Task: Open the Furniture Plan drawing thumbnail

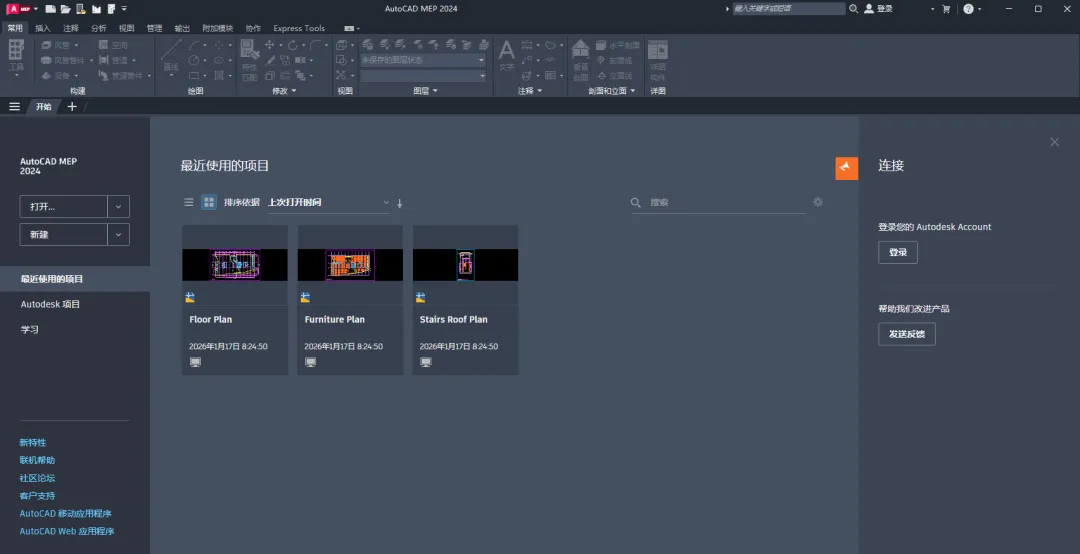Action: tap(350, 265)
